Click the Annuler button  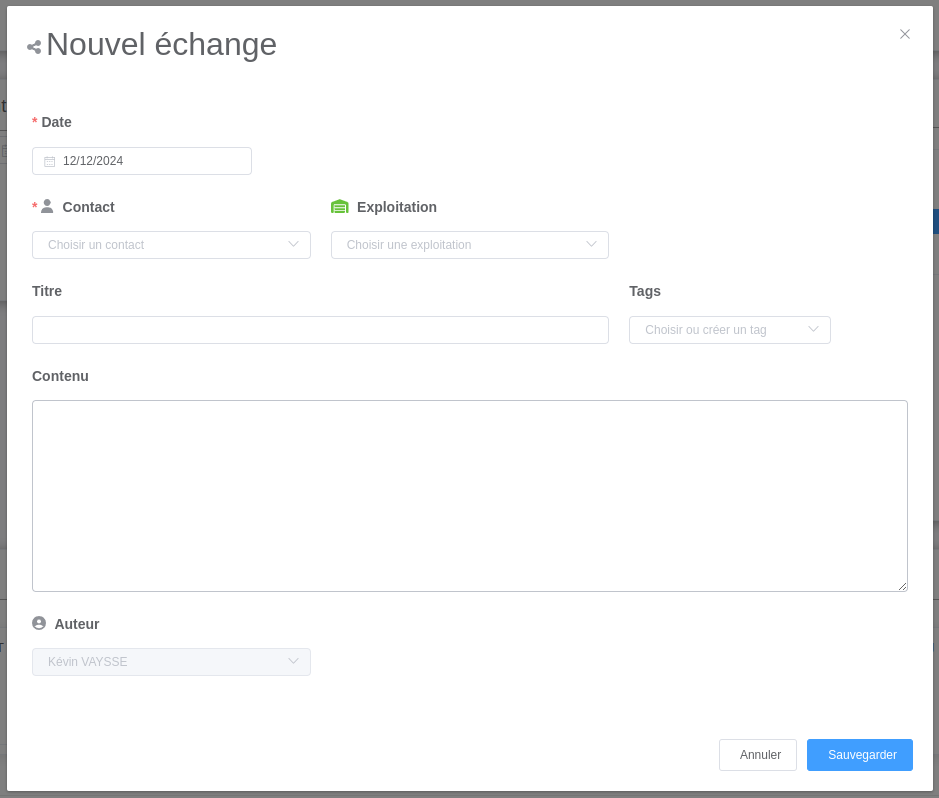tap(757, 754)
